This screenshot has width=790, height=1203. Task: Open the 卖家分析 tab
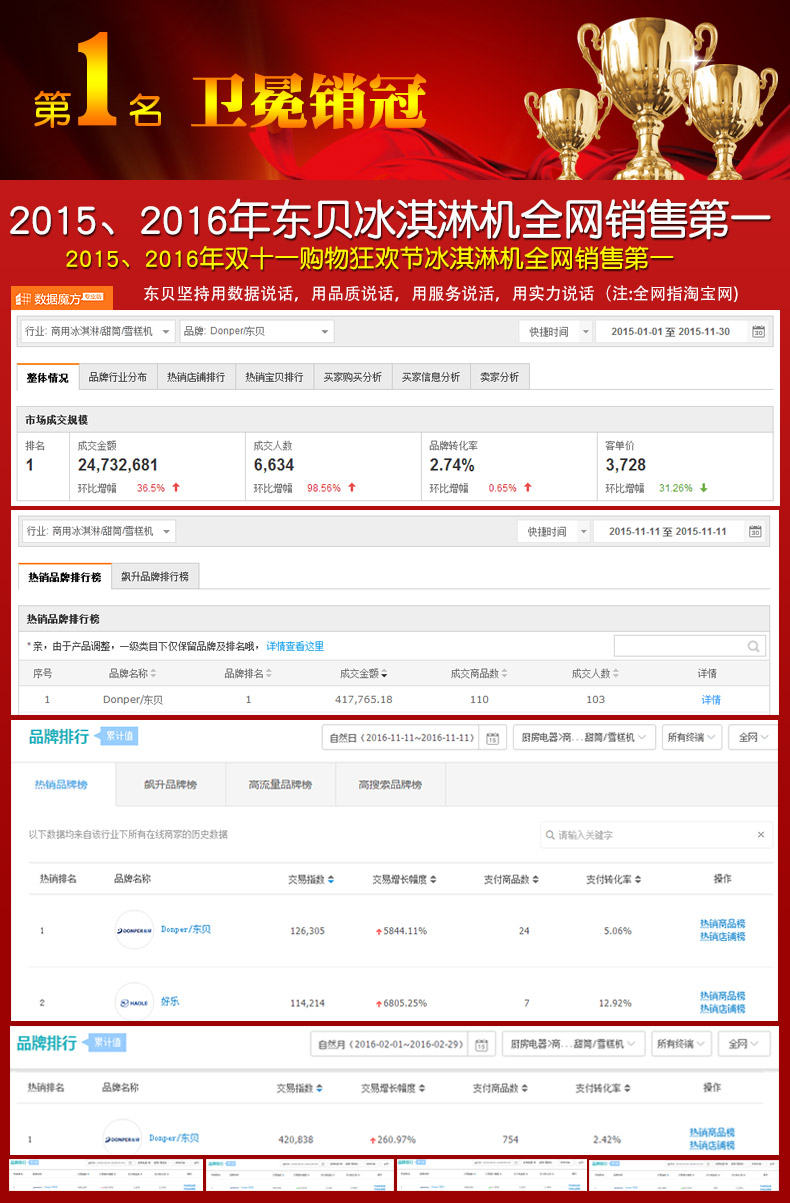click(499, 377)
